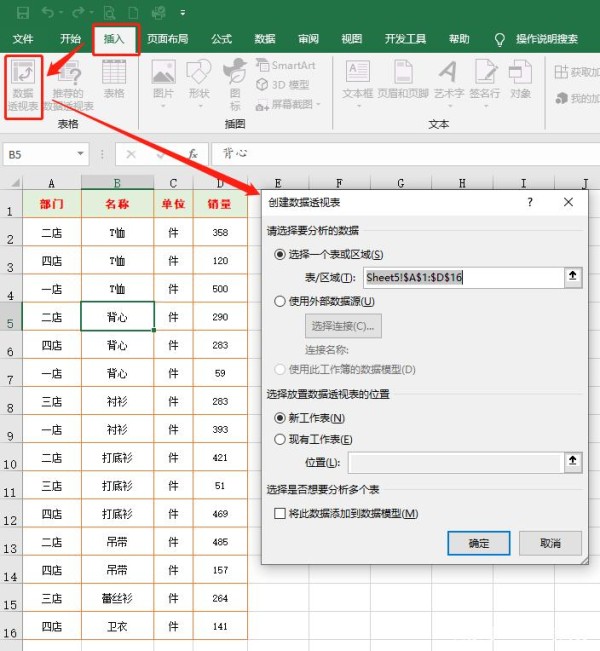Click the Undo arrow icon
Image resolution: width=600 pixels, height=651 pixels.
48,12
